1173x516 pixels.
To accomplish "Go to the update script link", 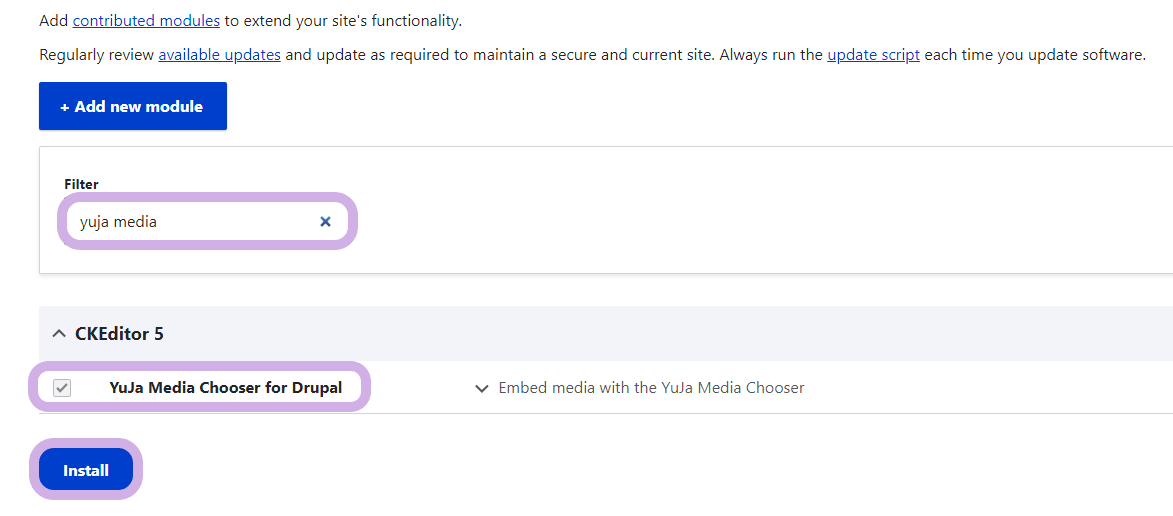I will pyautogui.click(x=873, y=55).
